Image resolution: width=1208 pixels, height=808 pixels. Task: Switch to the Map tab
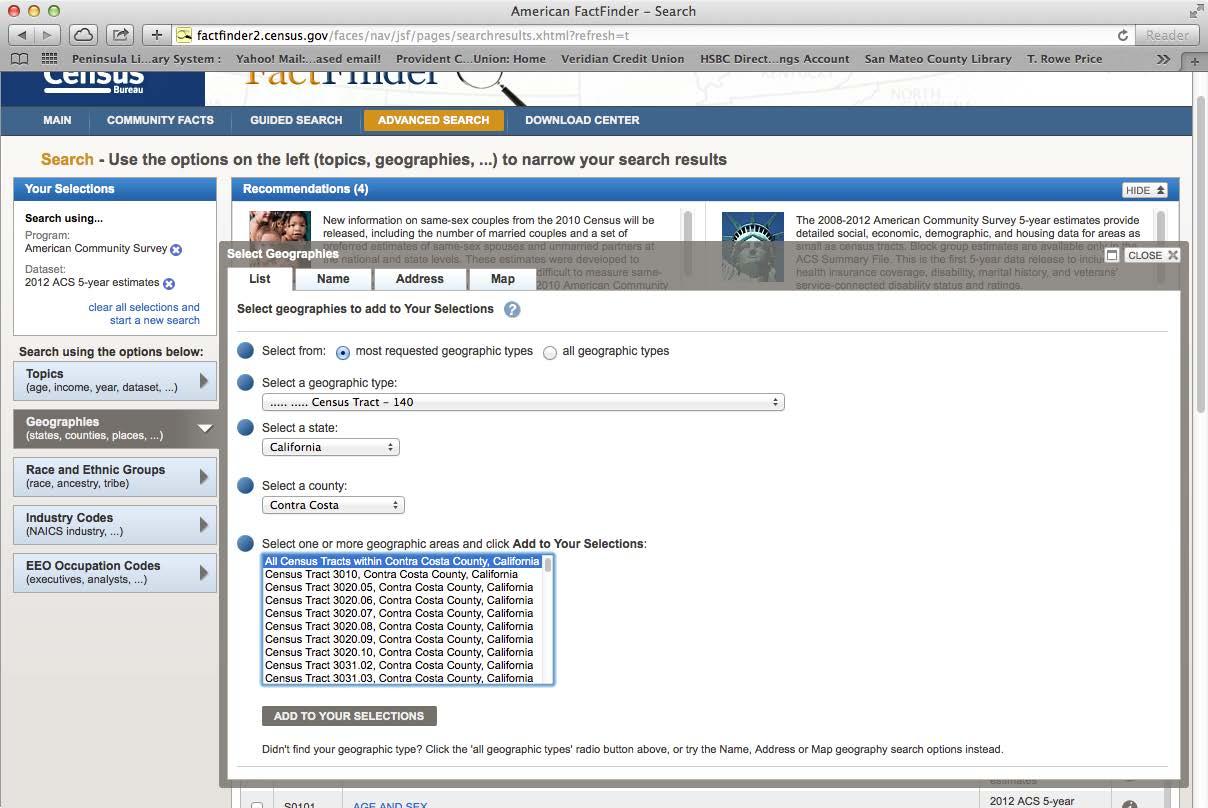point(503,279)
